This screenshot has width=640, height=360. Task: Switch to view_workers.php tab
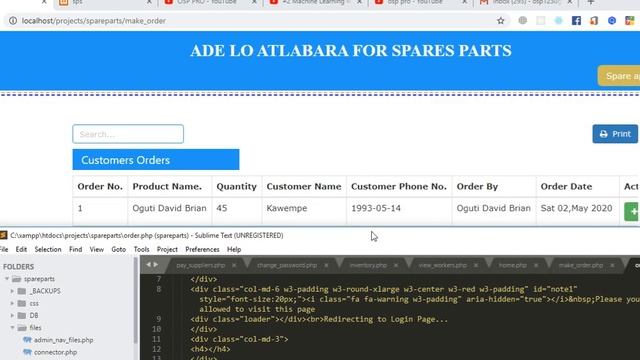442,265
